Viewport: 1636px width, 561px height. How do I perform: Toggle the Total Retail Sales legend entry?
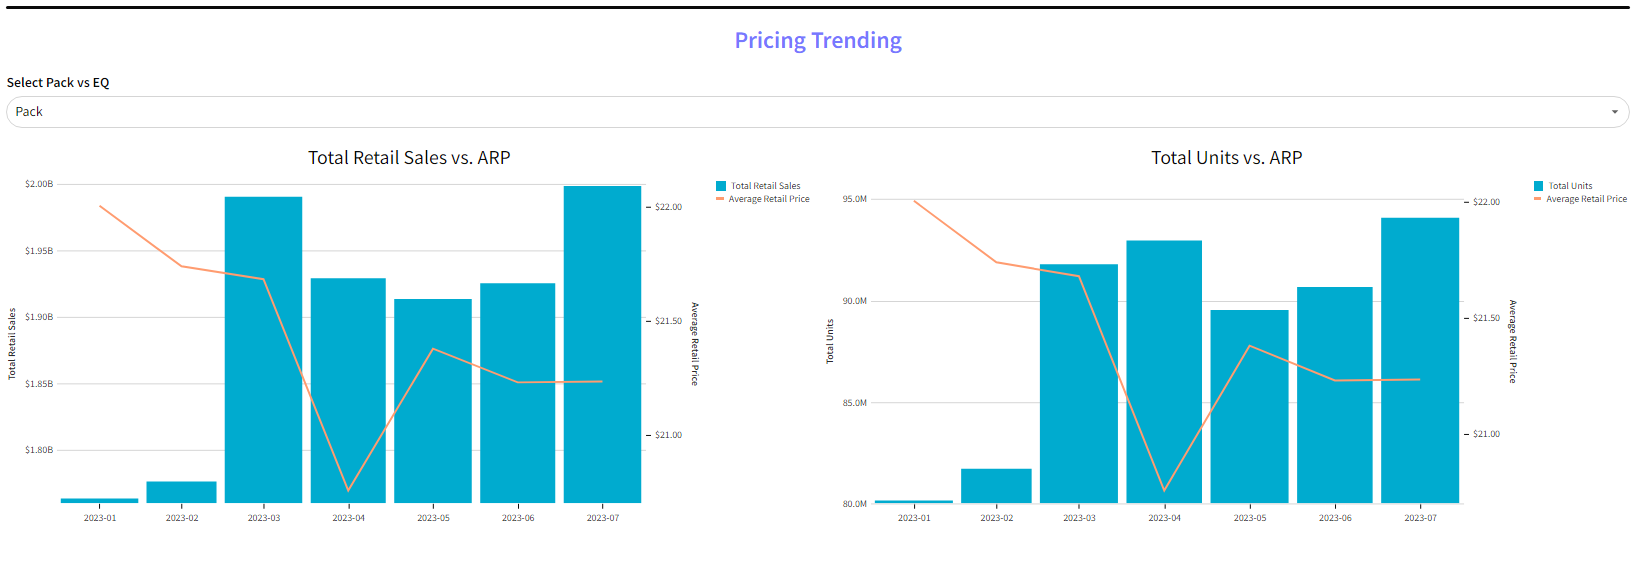[765, 186]
